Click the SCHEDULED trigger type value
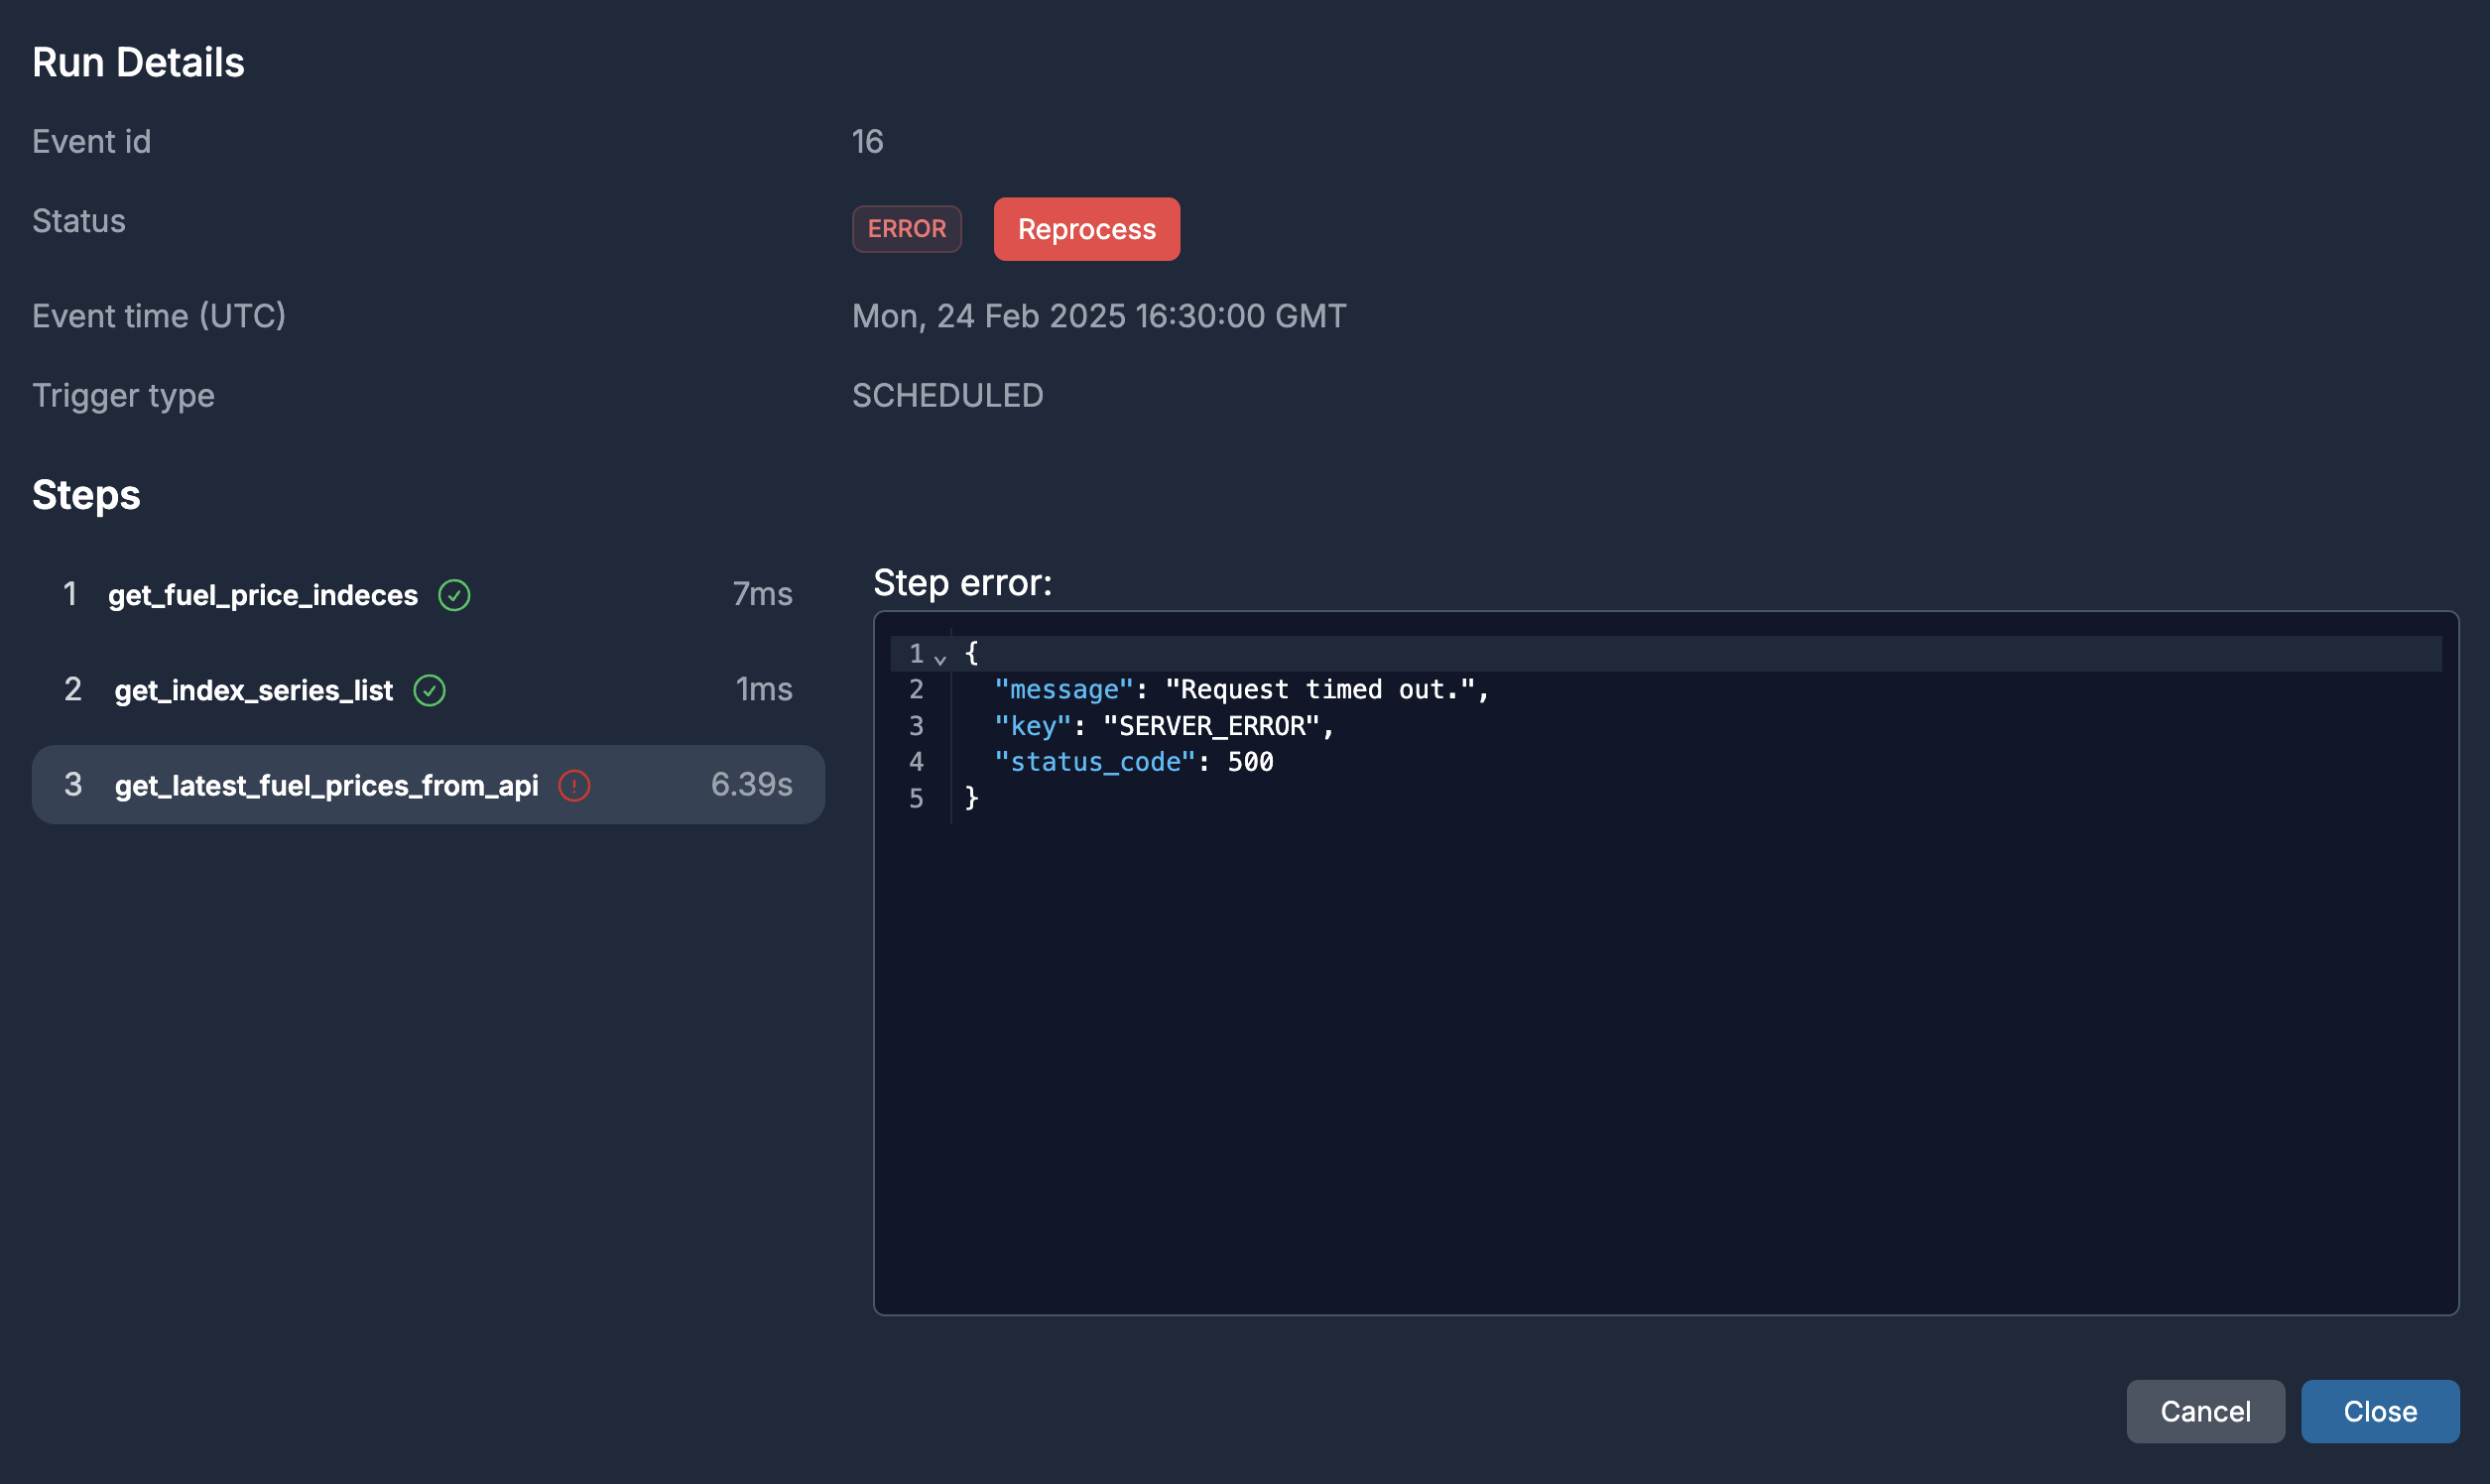The height and width of the screenshot is (1484, 2490). coord(947,395)
